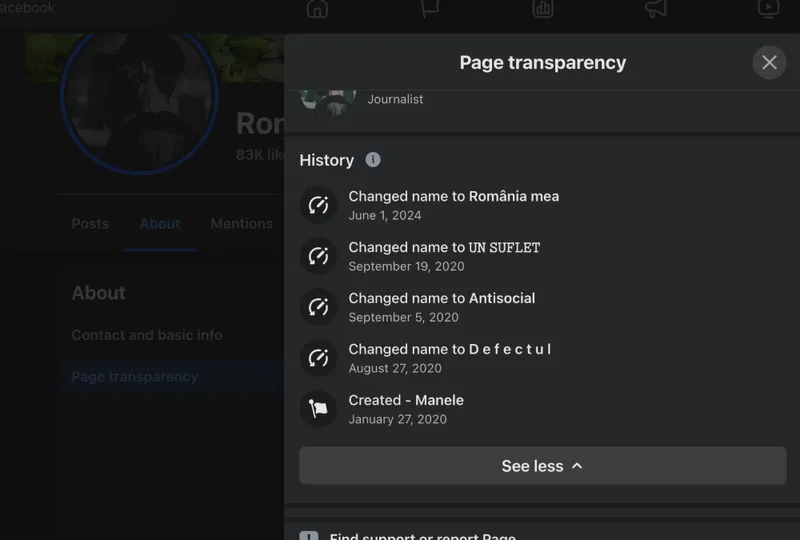
Task: Click the icon beside UN SUFLET name change
Action: tap(318, 256)
